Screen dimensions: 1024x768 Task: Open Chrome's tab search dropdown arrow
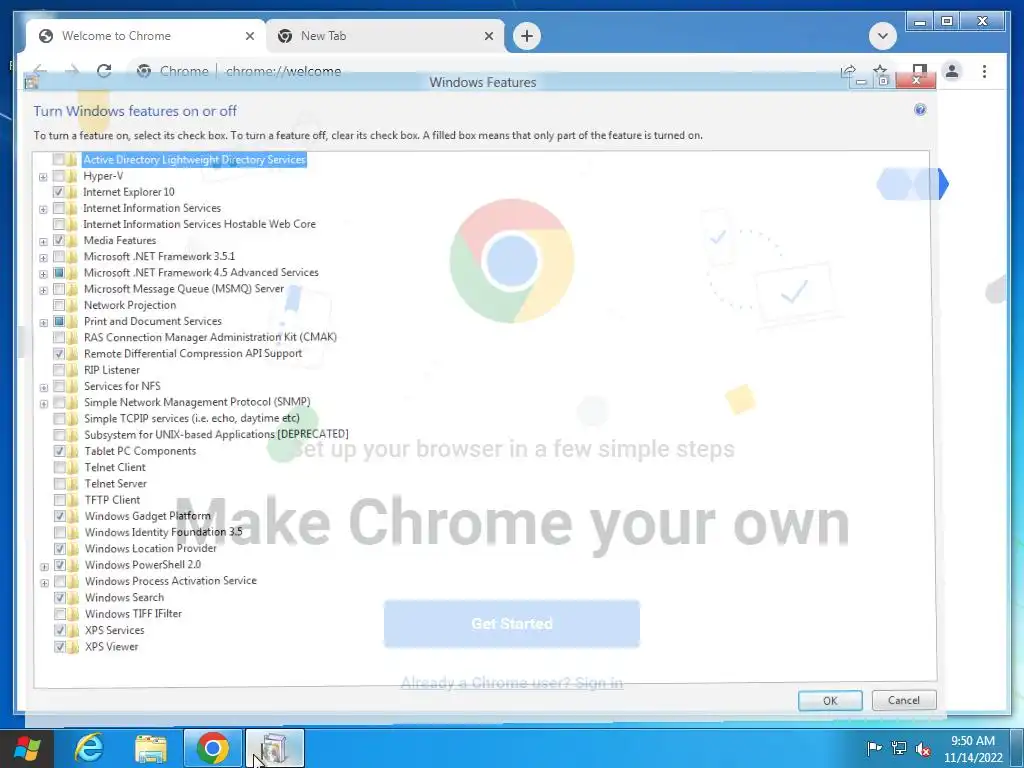[882, 36]
